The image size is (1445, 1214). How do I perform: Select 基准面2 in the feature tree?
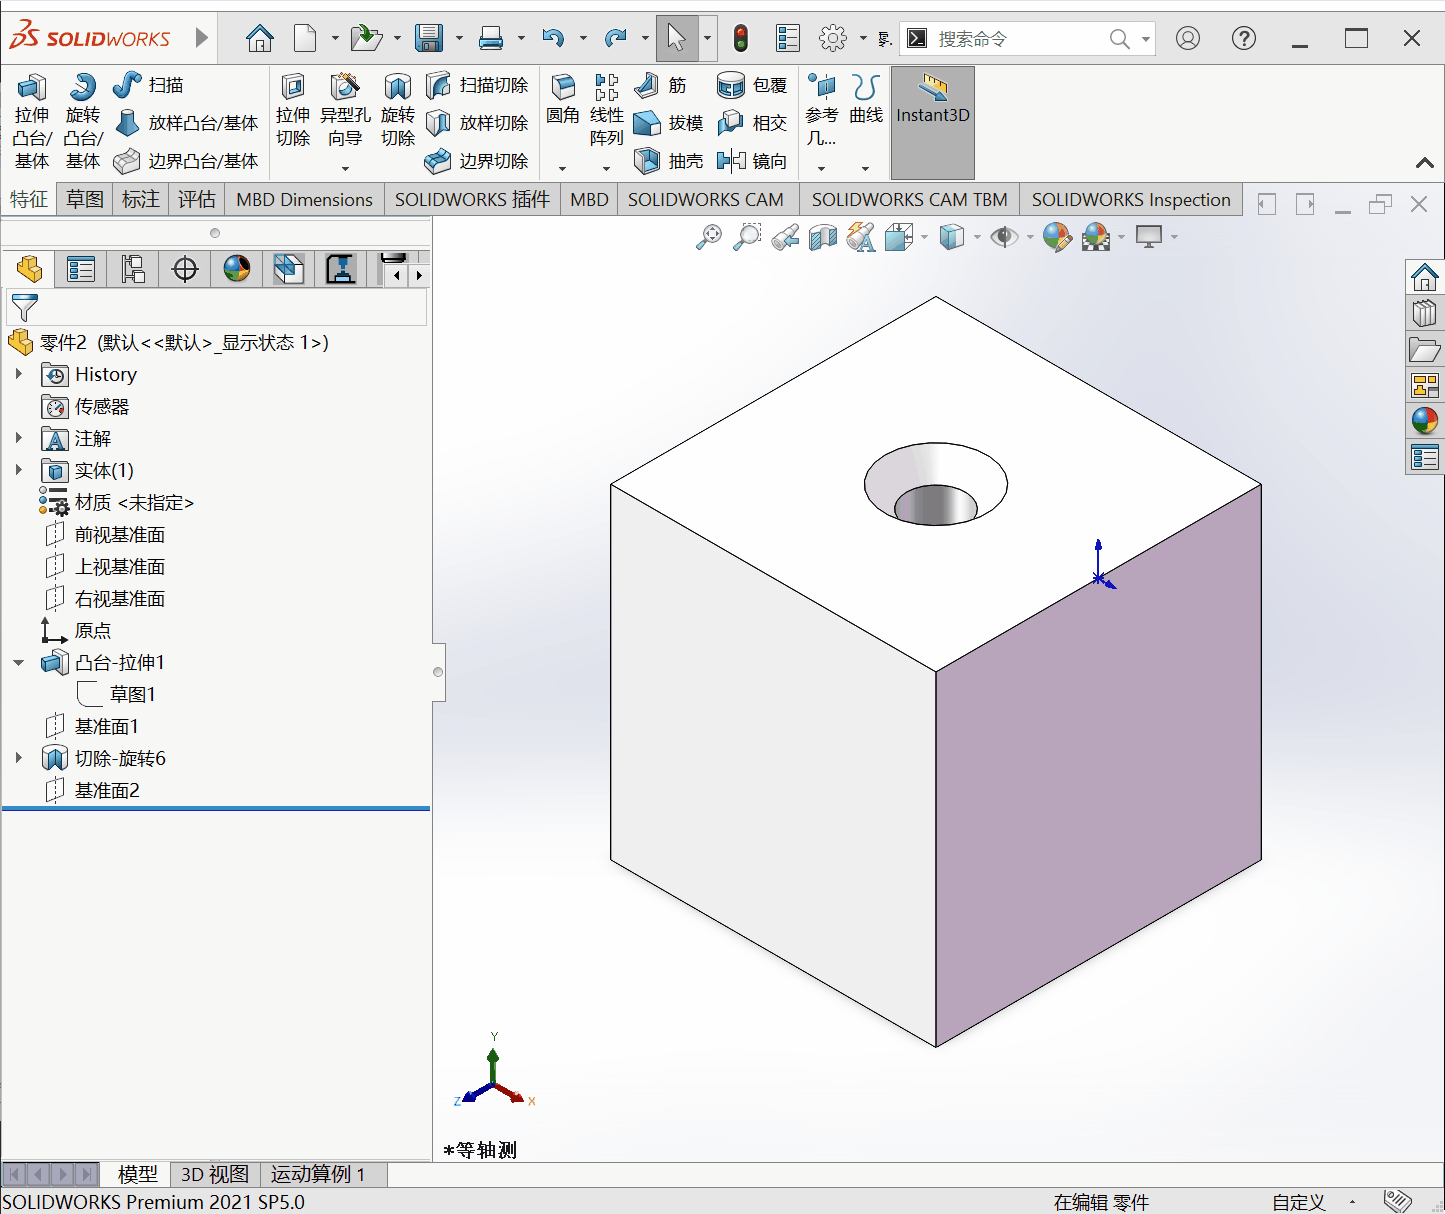(107, 790)
